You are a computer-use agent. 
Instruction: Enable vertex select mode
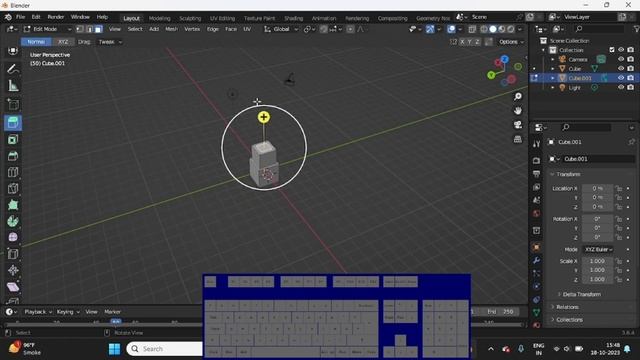80,29
